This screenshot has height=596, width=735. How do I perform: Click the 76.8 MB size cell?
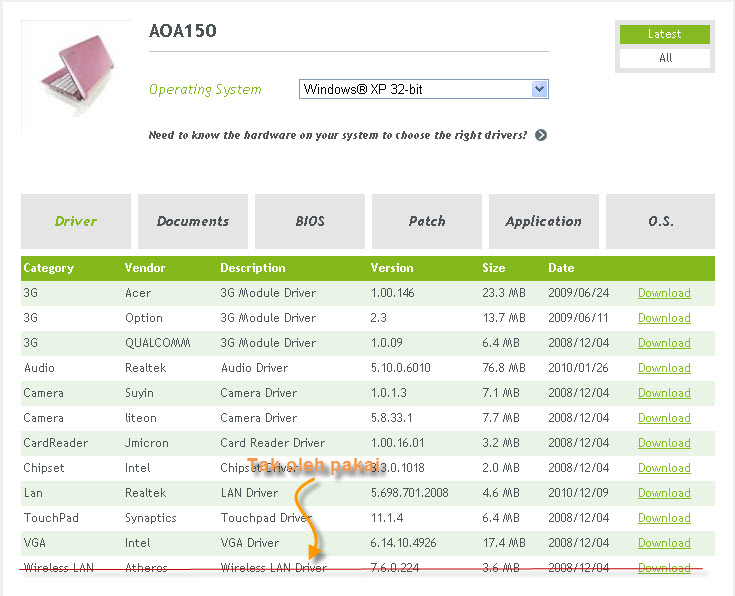504,368
